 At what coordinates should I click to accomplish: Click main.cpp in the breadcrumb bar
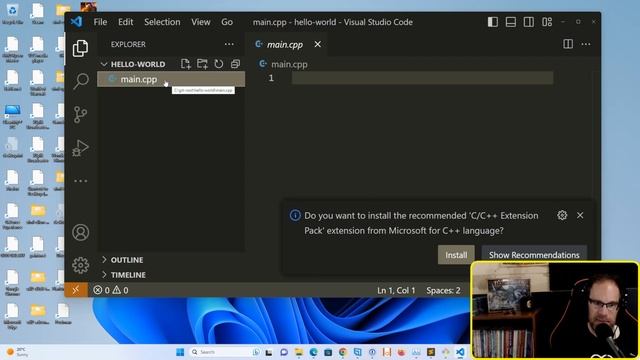(289, 64)
